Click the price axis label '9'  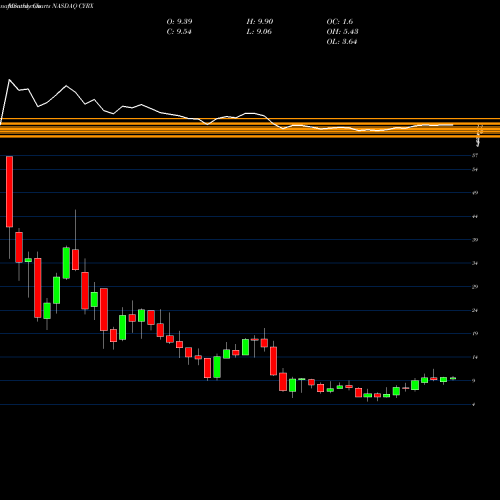[474, 381]
